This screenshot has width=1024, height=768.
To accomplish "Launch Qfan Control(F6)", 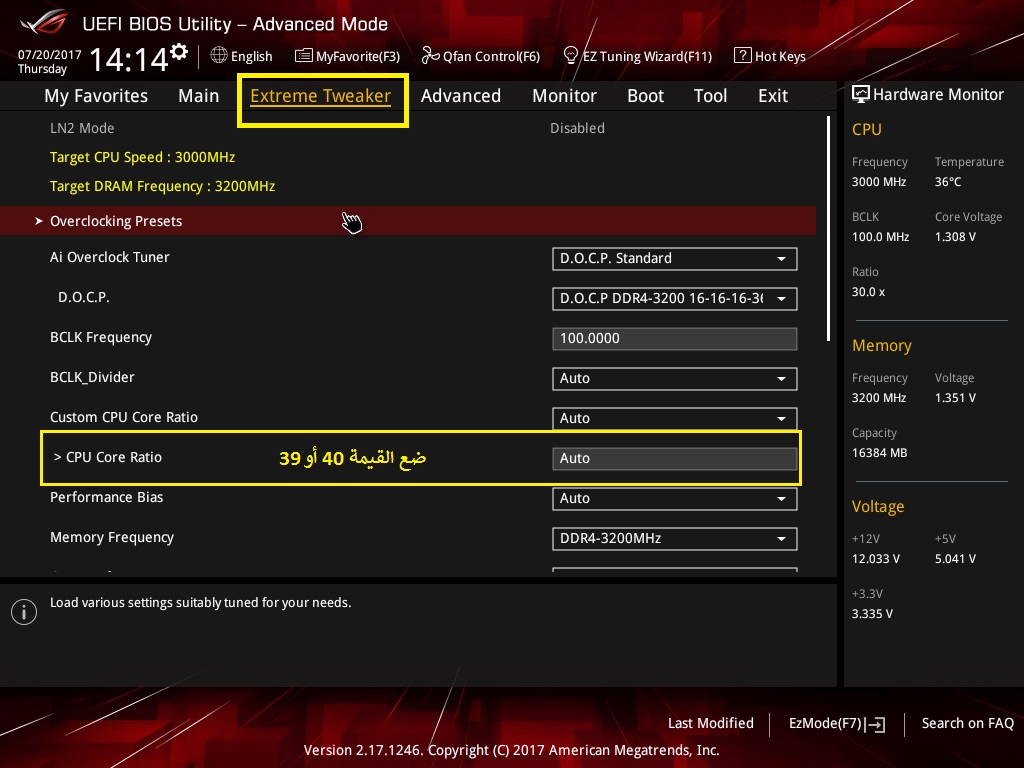I will point(481,56).
